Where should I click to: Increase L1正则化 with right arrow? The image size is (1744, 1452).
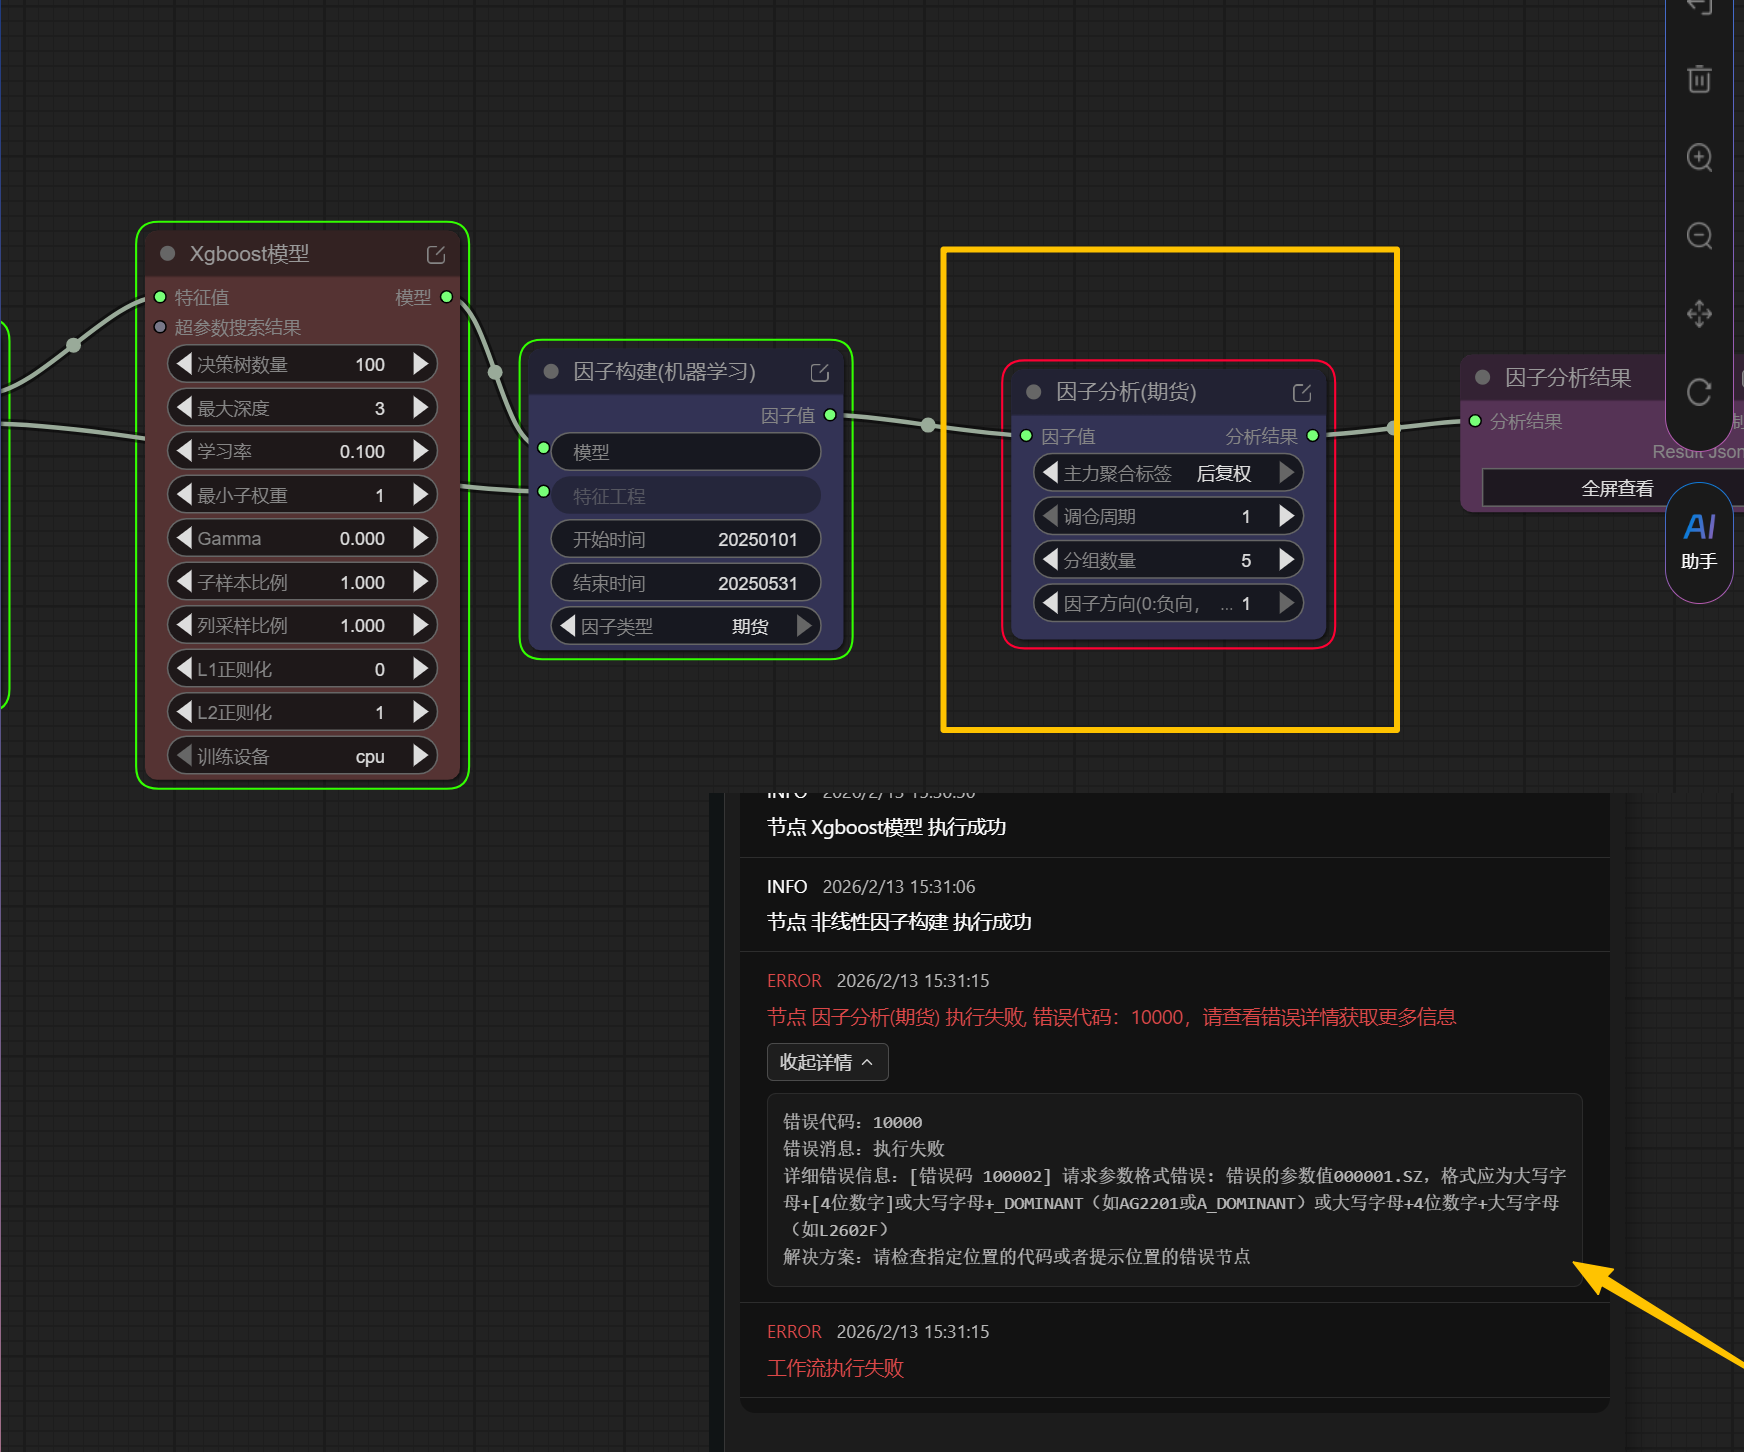pos(421,669)
